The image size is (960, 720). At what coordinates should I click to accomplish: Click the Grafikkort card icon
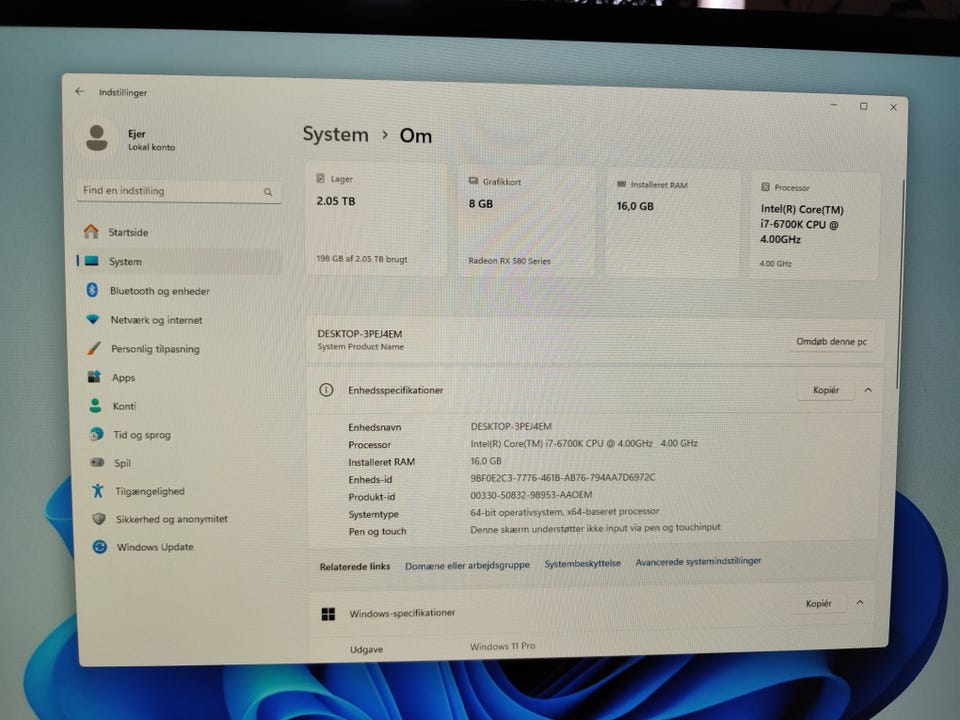(x=473, y=181)
